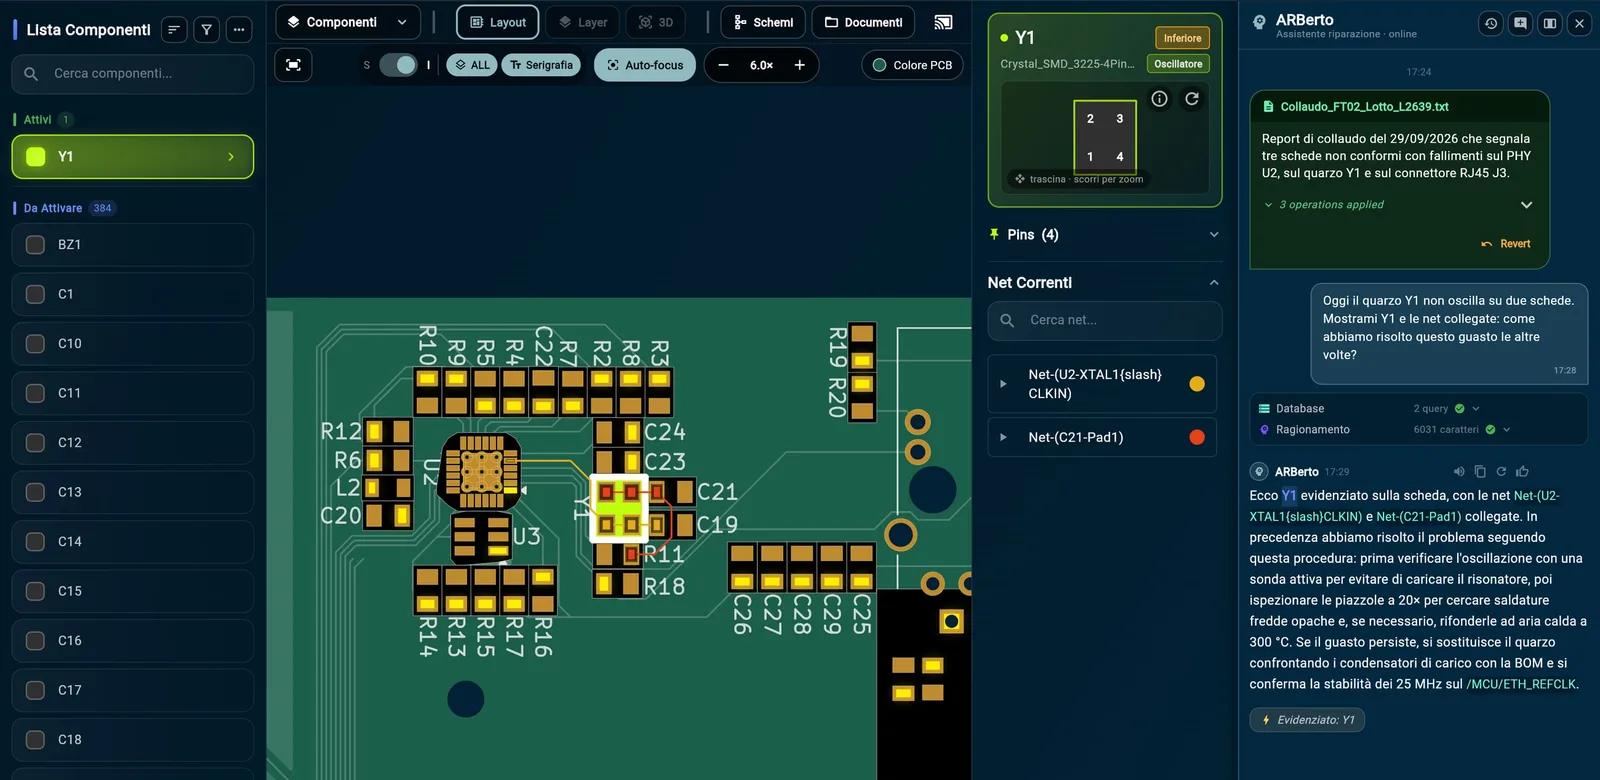
Task: Open the ARBerto chat history
Action: pyautogui.click(x=1491, y=23)
